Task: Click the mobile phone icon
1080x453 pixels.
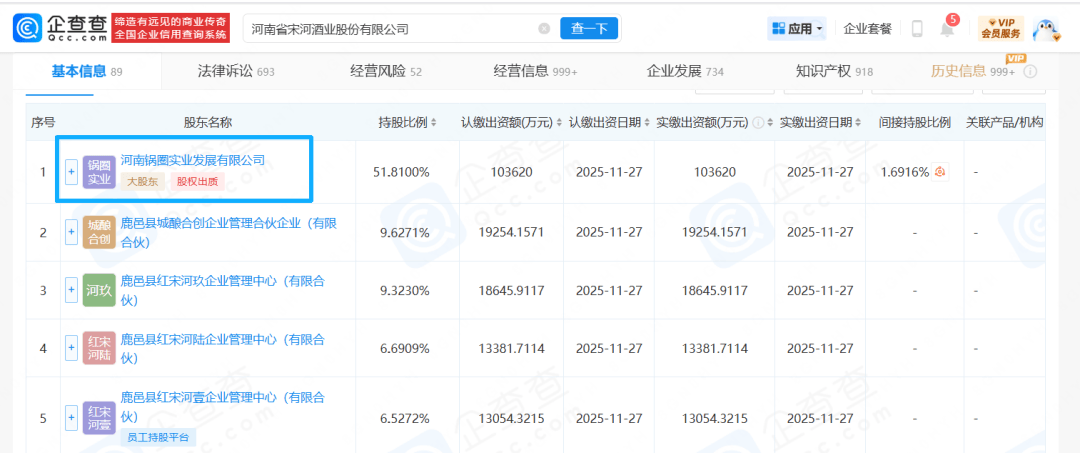Action: tap(917, 29)
